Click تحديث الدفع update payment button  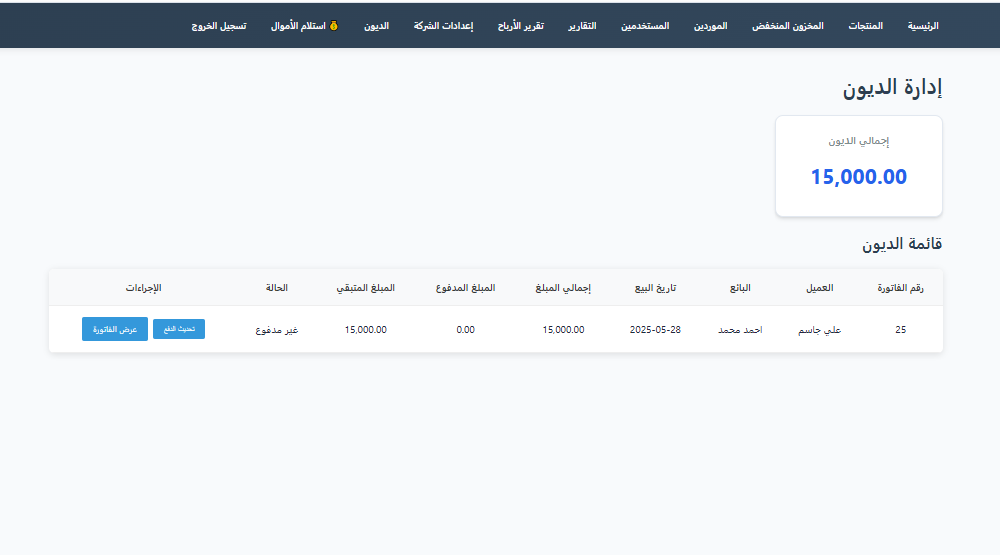point(179,329)
